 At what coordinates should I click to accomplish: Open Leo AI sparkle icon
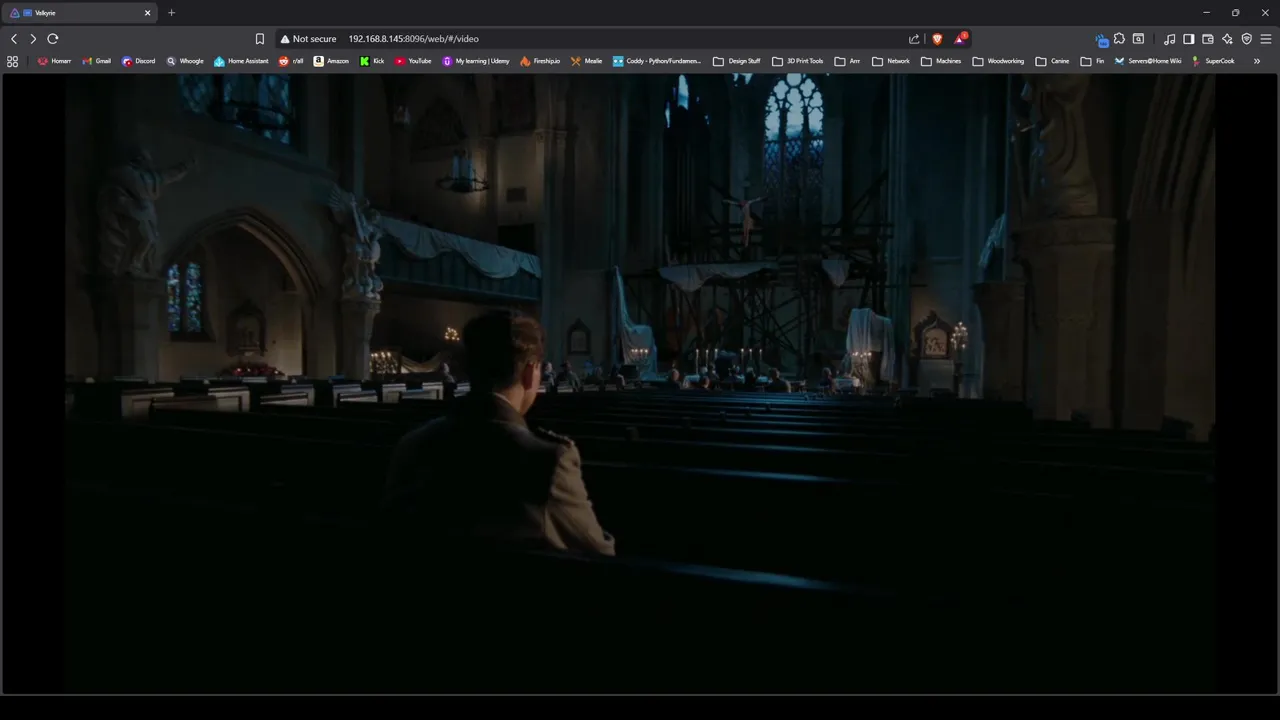coord(1227,39)
